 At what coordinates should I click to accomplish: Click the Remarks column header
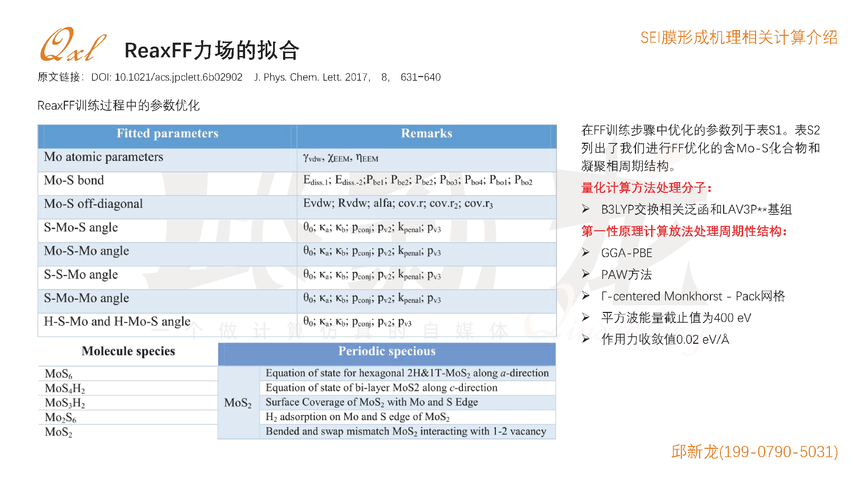(x=427, y=134)
